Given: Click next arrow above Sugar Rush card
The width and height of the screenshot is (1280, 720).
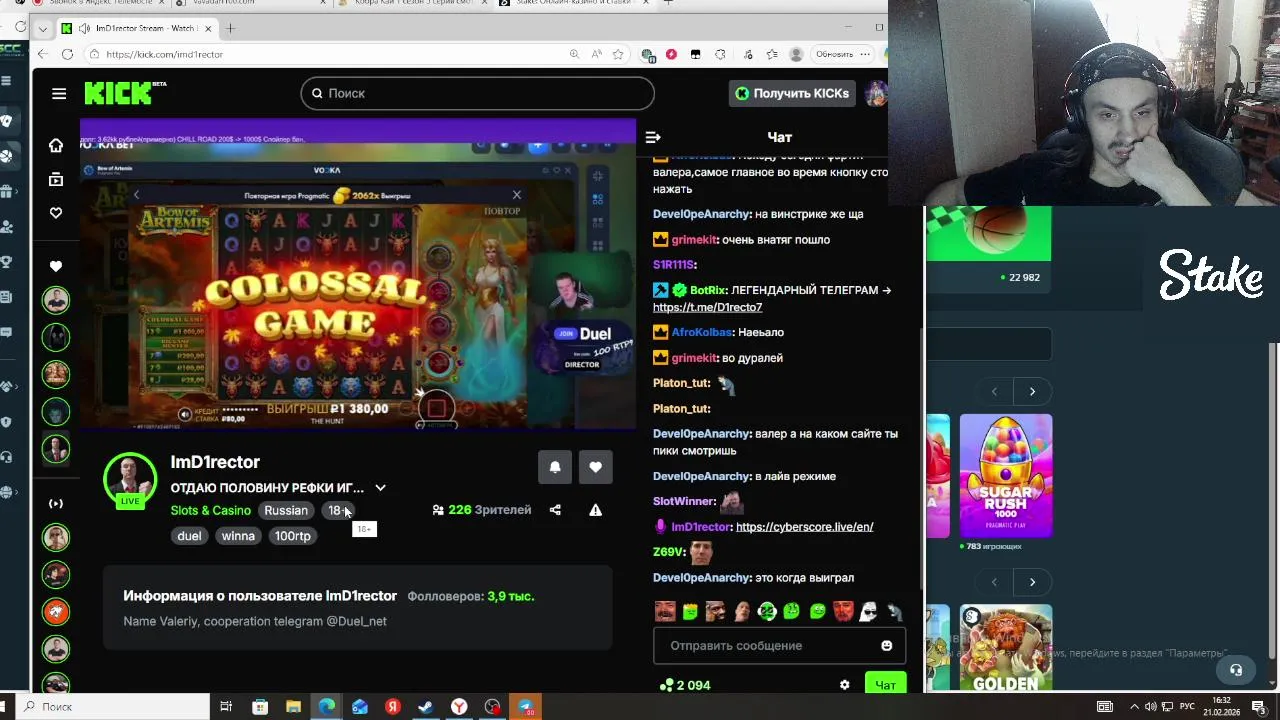Looking at the screenshot, I should [1032, 391].
